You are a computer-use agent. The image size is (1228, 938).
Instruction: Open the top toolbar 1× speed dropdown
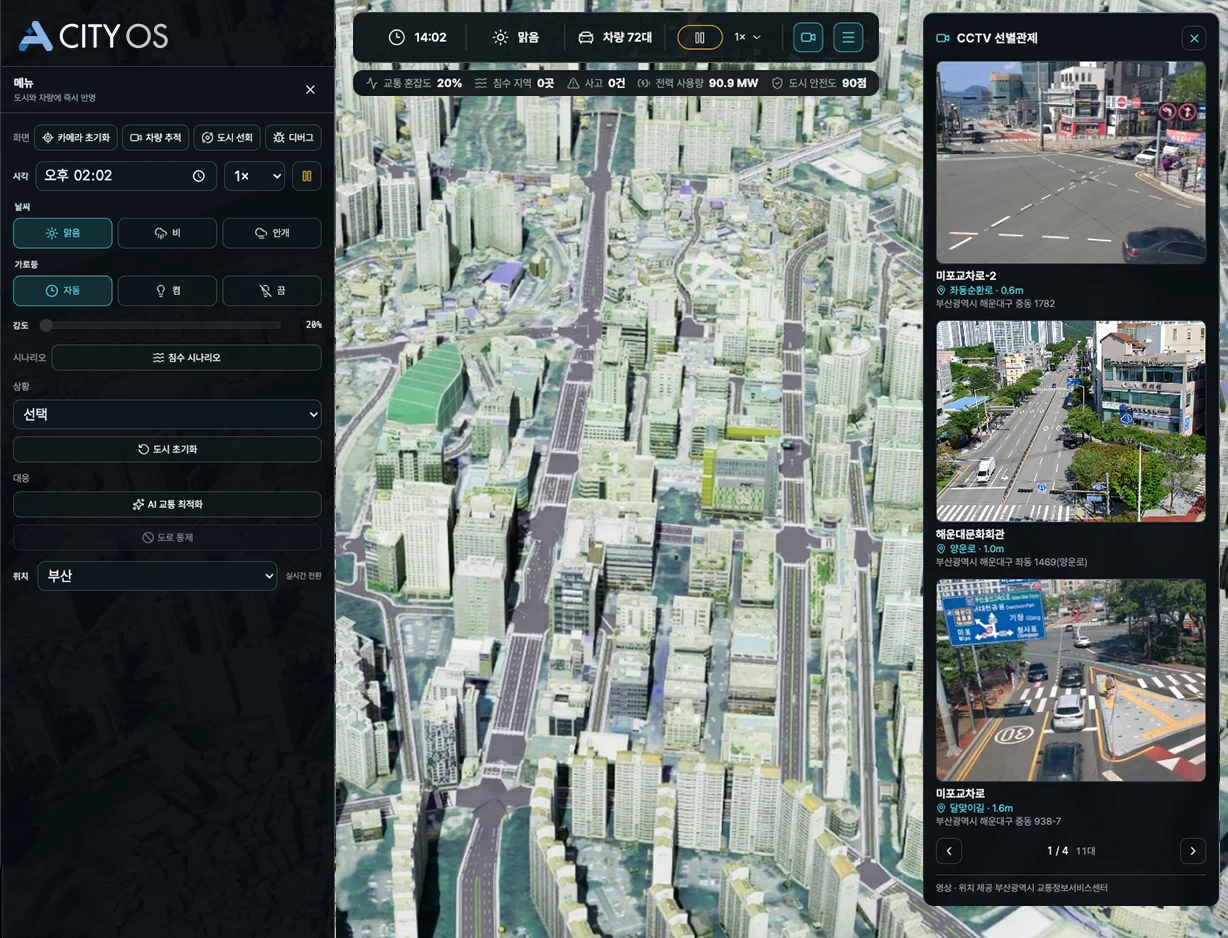747,37
